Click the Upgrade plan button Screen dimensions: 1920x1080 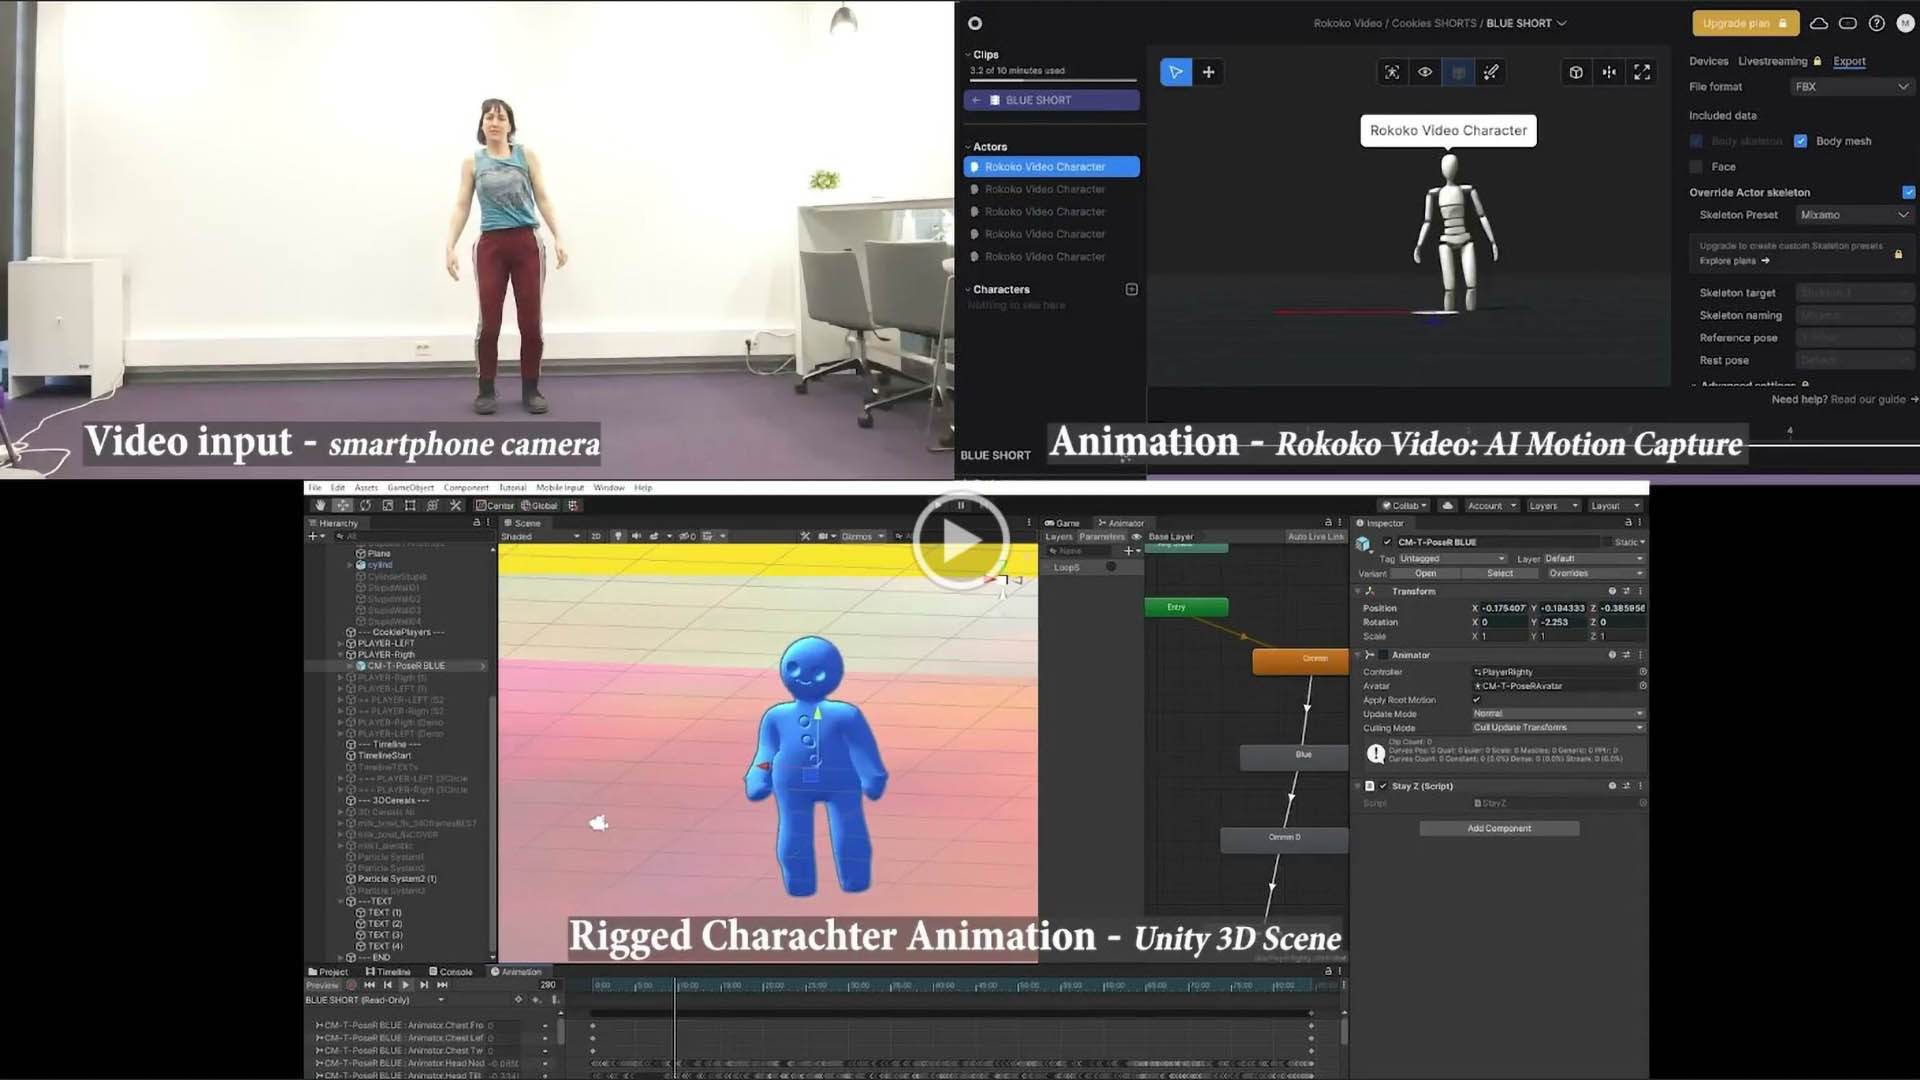1745,23
